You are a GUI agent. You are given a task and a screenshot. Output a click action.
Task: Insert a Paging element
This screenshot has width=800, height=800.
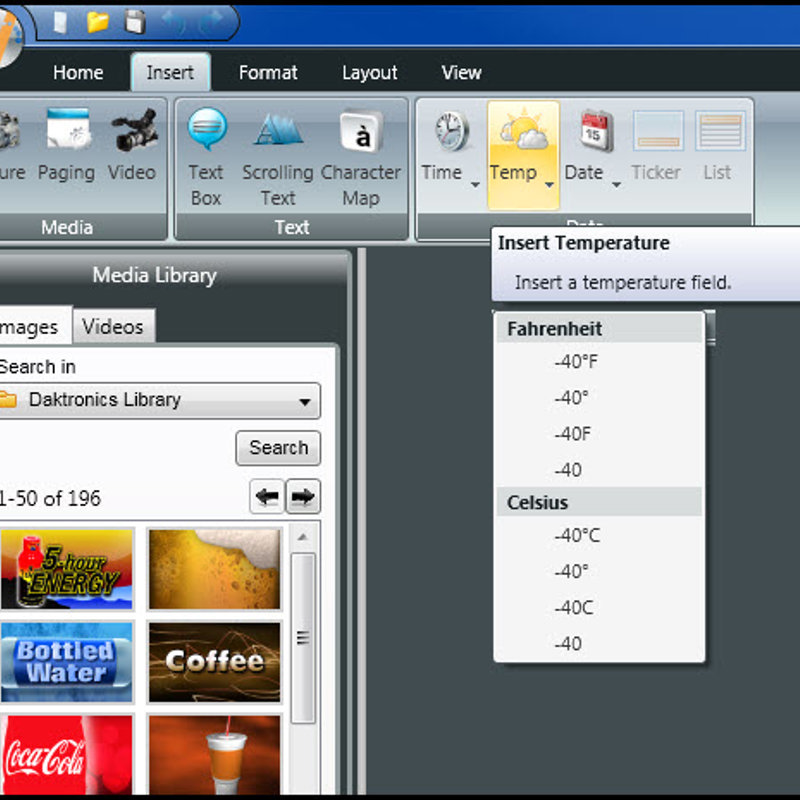(67, 132)
